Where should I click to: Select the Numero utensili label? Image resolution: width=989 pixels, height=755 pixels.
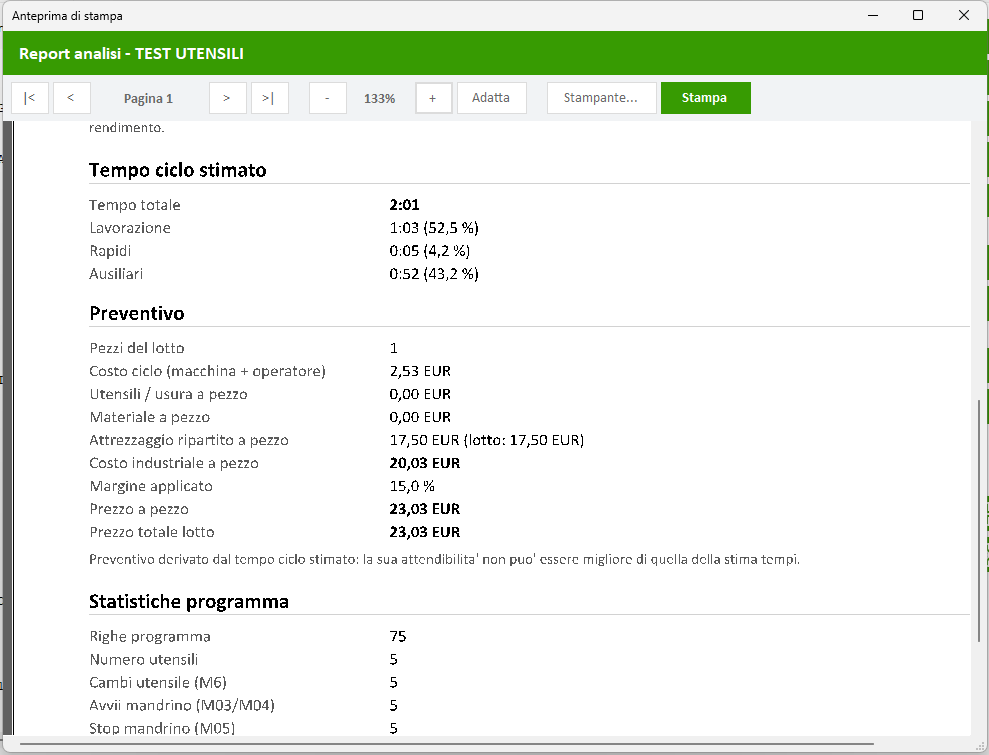coord(144,659)
